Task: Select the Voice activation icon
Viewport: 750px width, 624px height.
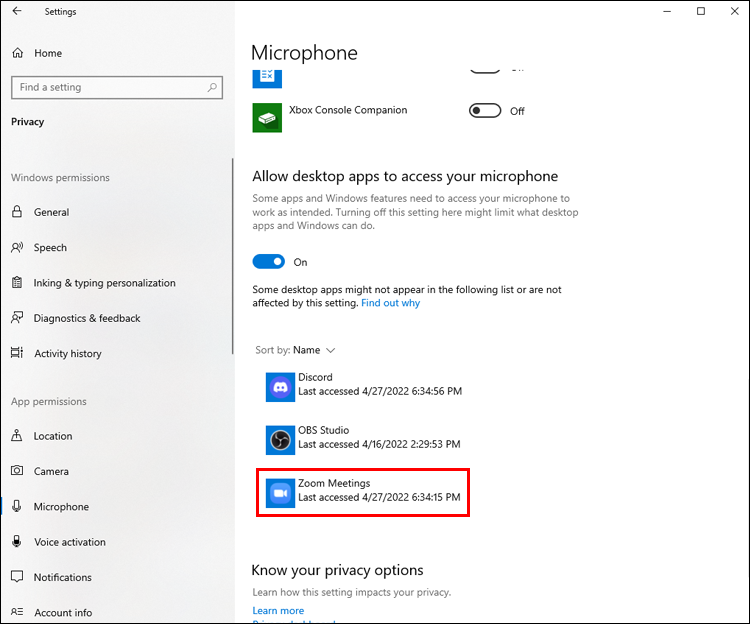Action: coord(17,541)
